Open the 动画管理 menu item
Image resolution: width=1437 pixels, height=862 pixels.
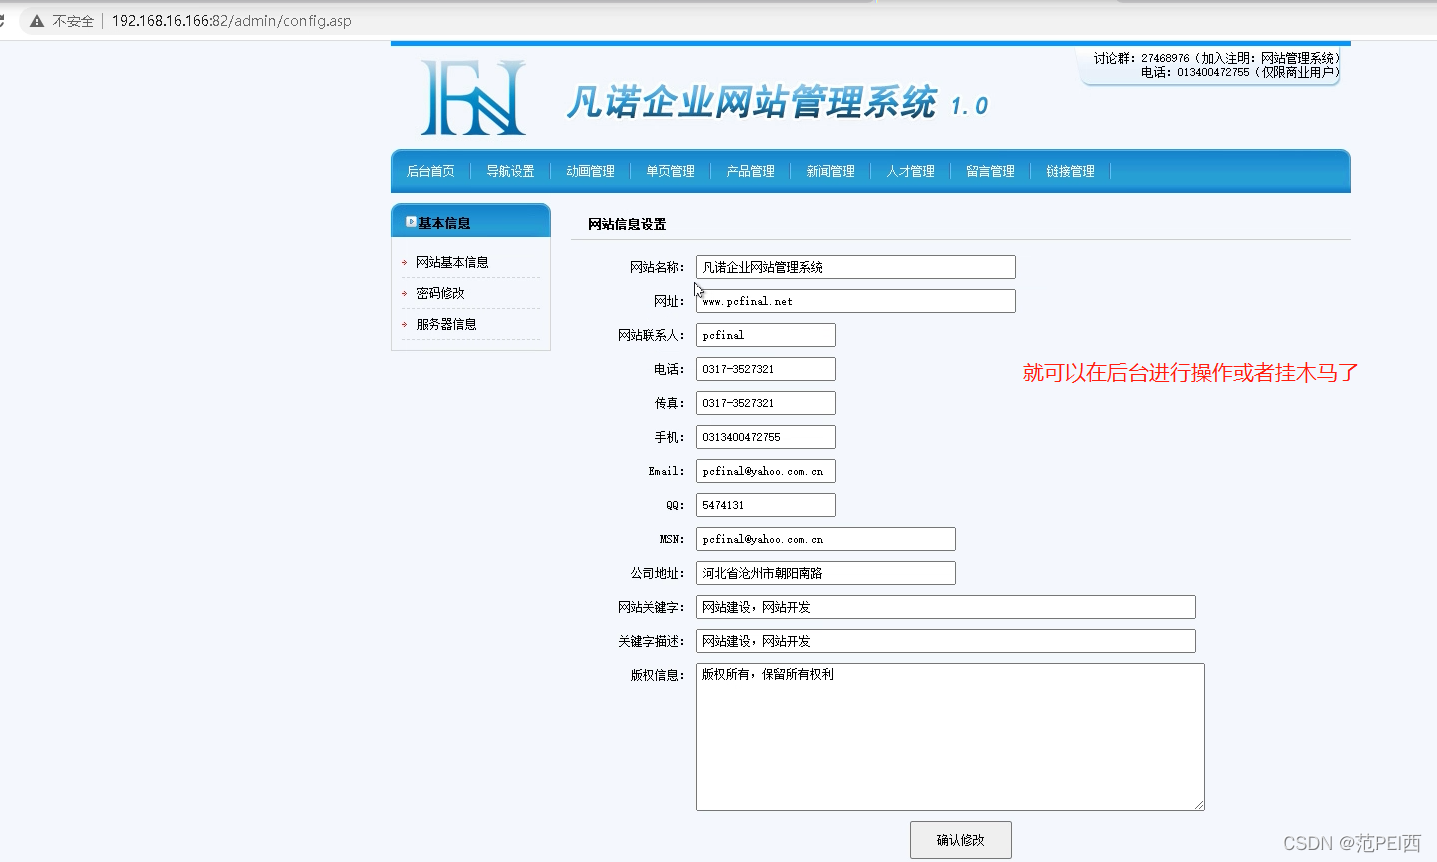point(590,171)
